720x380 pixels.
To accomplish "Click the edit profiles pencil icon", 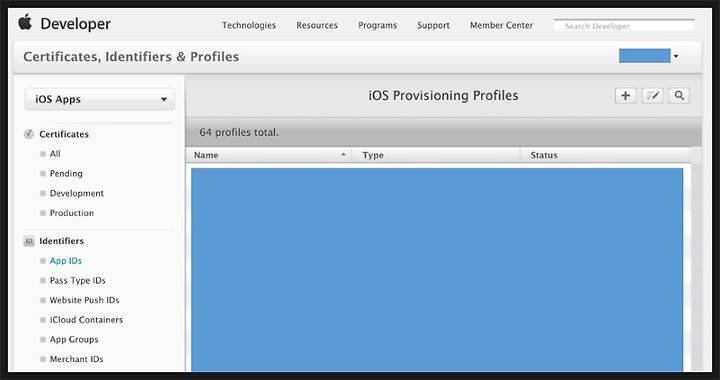I will 652,95.
